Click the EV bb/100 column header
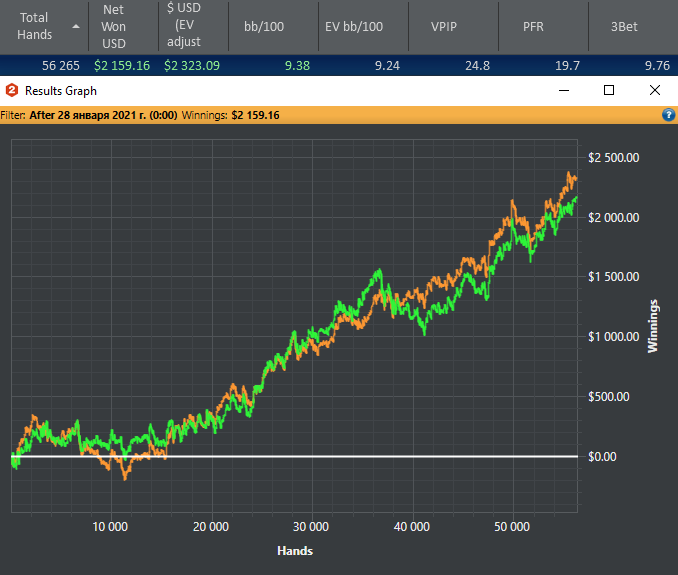Image resolution: width=678 pixels, height=575 pixels. click(x=353, y=26)
